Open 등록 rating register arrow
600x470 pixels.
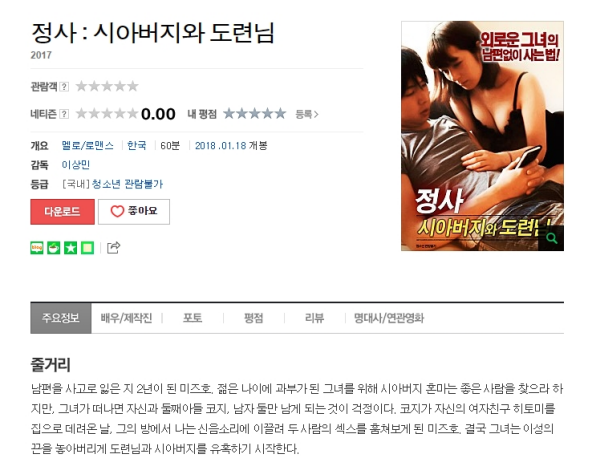(x=307, y=114)
